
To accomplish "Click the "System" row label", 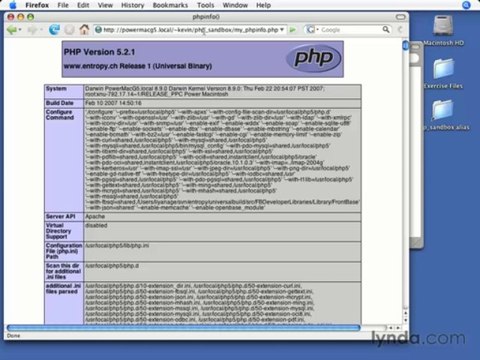I will click(56, 89).
